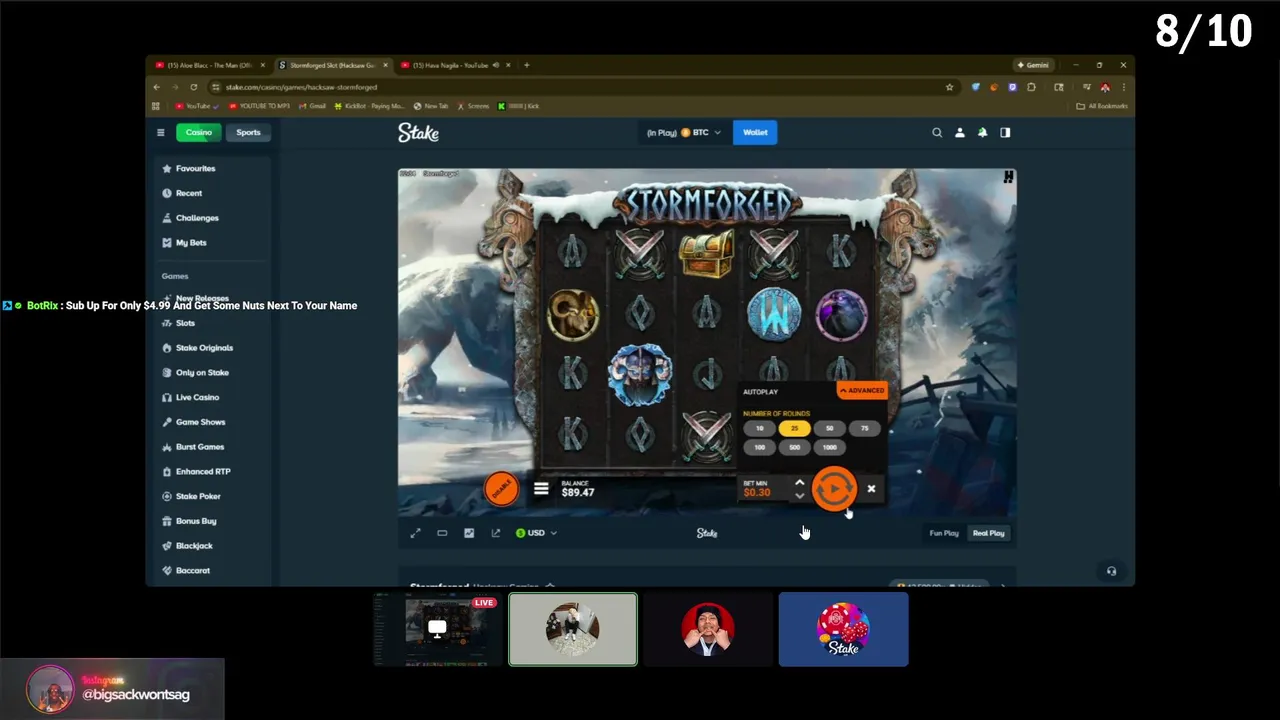The height and width of the screenshot is (720, 1280).
Task: Select 1000 autoplay rounds
Action: pos(829,447)
